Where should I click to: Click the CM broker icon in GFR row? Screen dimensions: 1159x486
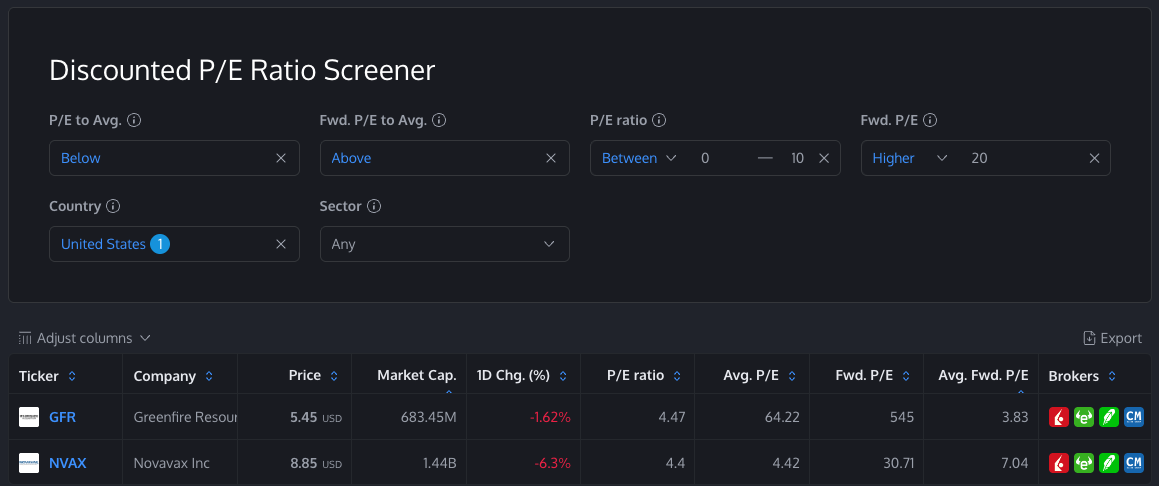1134,417
